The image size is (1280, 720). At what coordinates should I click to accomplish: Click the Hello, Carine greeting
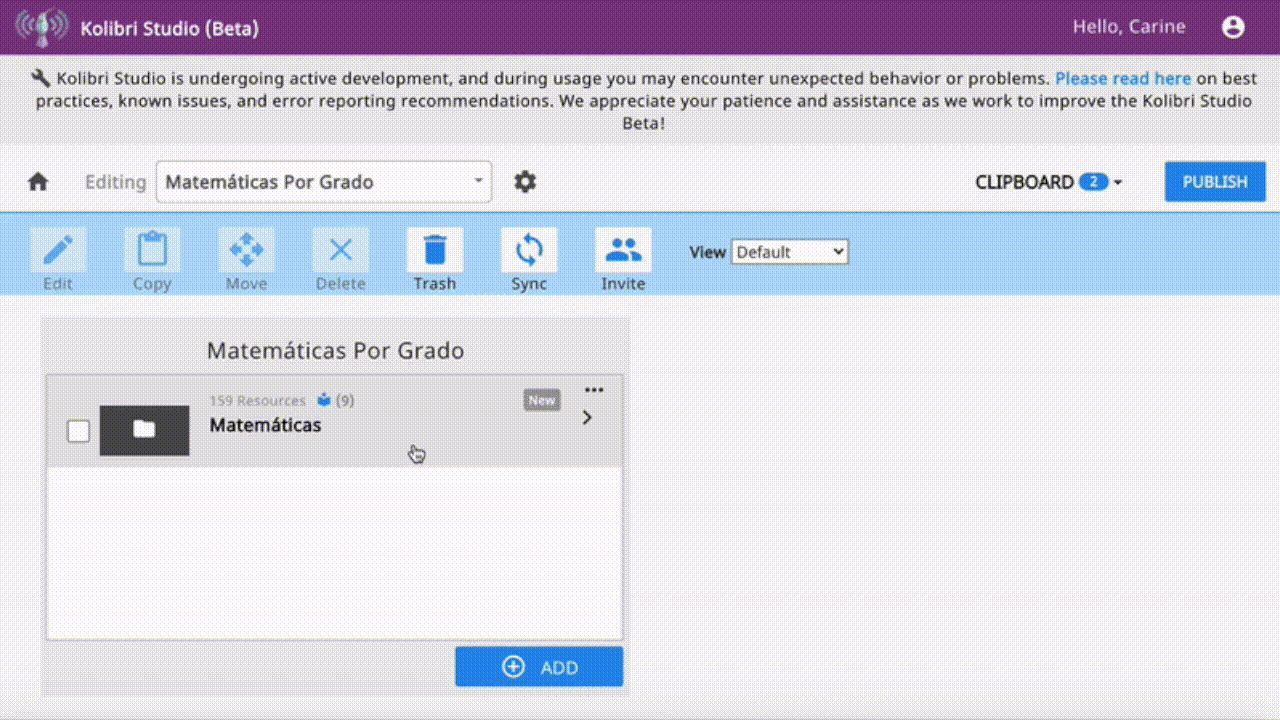click(x=1129, y=27)
